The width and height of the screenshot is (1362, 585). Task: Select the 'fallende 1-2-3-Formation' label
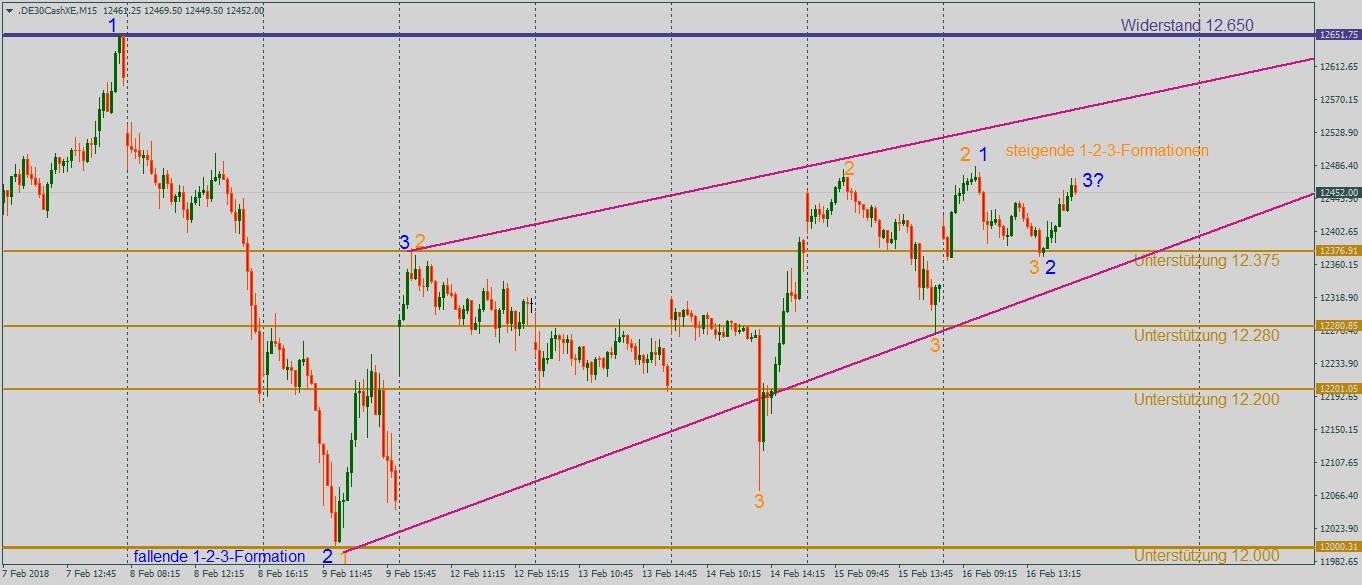[x=219, y=556]
